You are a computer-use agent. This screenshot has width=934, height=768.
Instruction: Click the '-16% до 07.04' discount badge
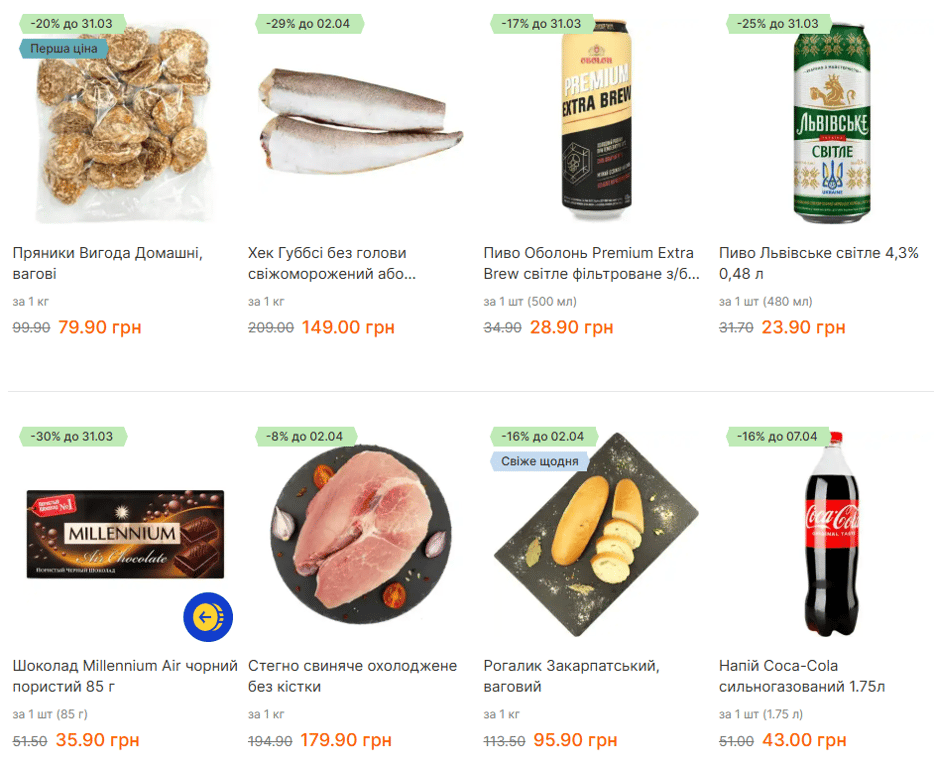tap(777, 436)
